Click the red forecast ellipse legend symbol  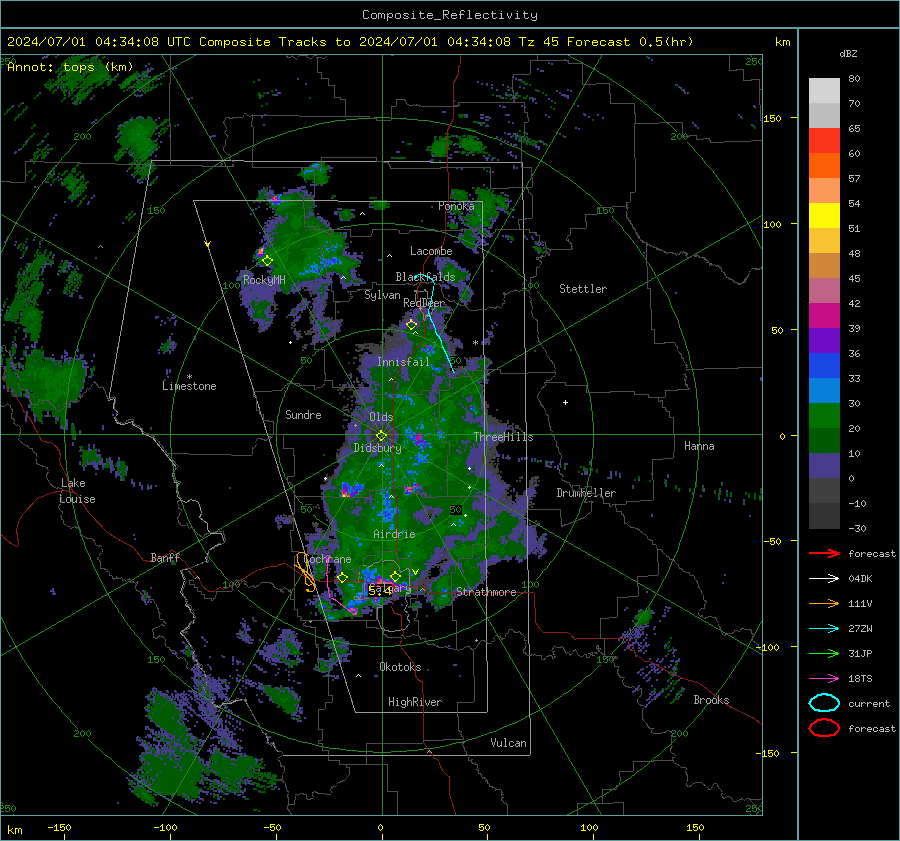(824, 728)
